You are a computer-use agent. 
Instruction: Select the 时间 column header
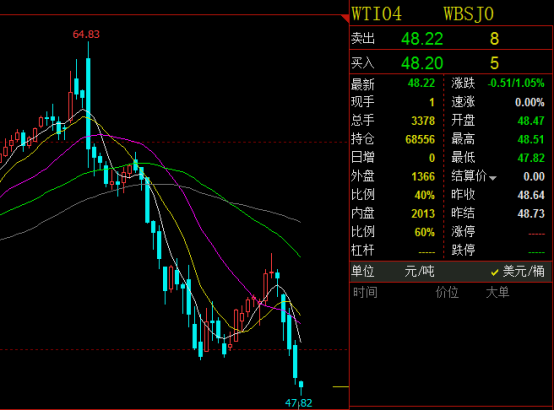click(365, 293)
